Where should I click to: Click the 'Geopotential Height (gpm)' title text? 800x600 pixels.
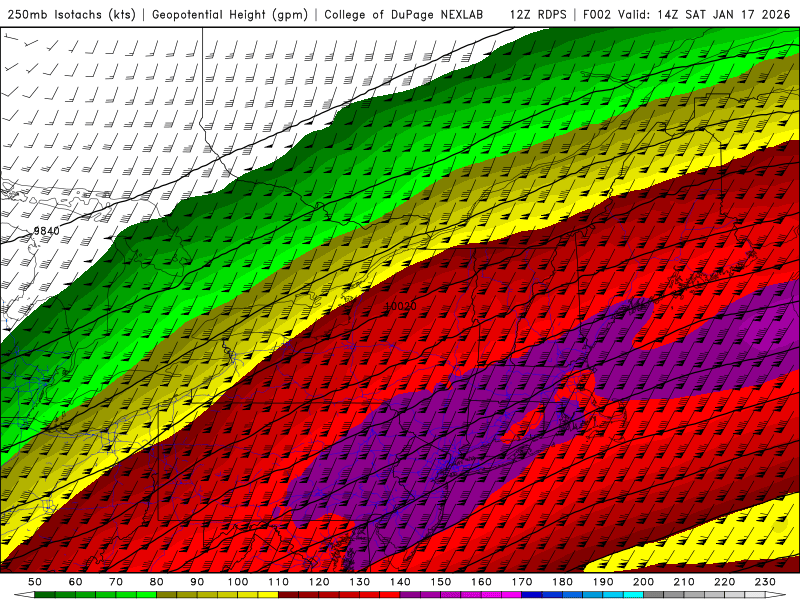click(x=230, y=15)
